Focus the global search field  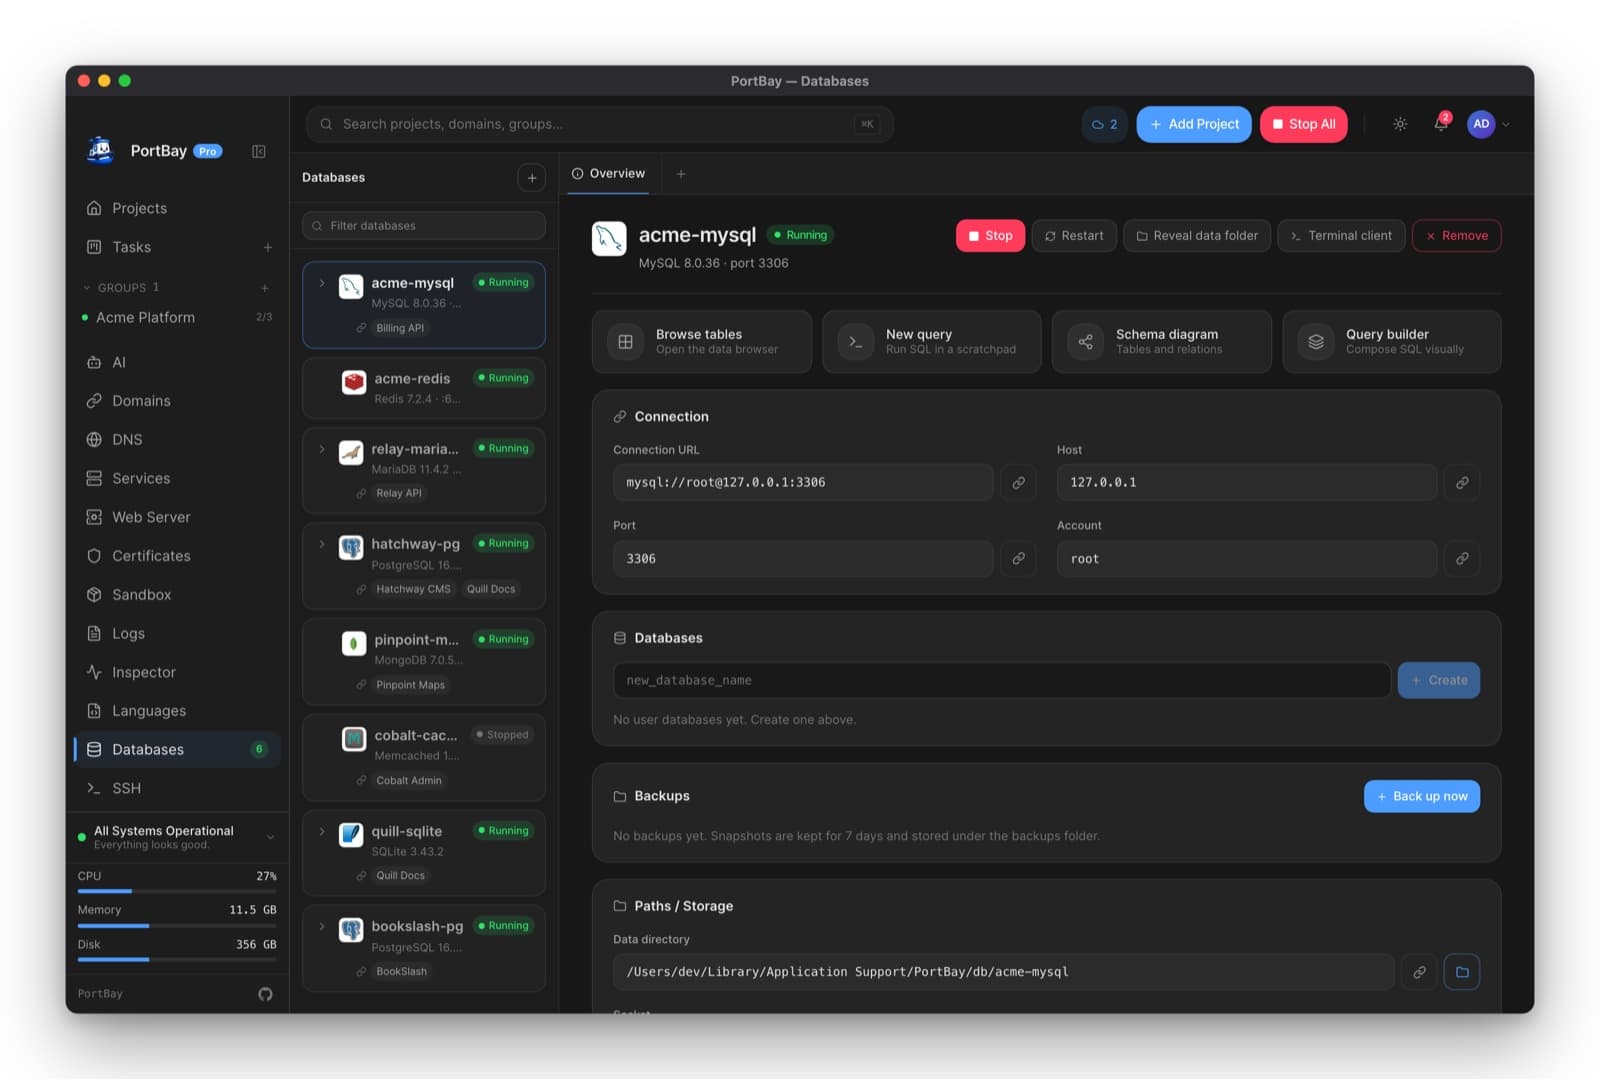point(600,124)
